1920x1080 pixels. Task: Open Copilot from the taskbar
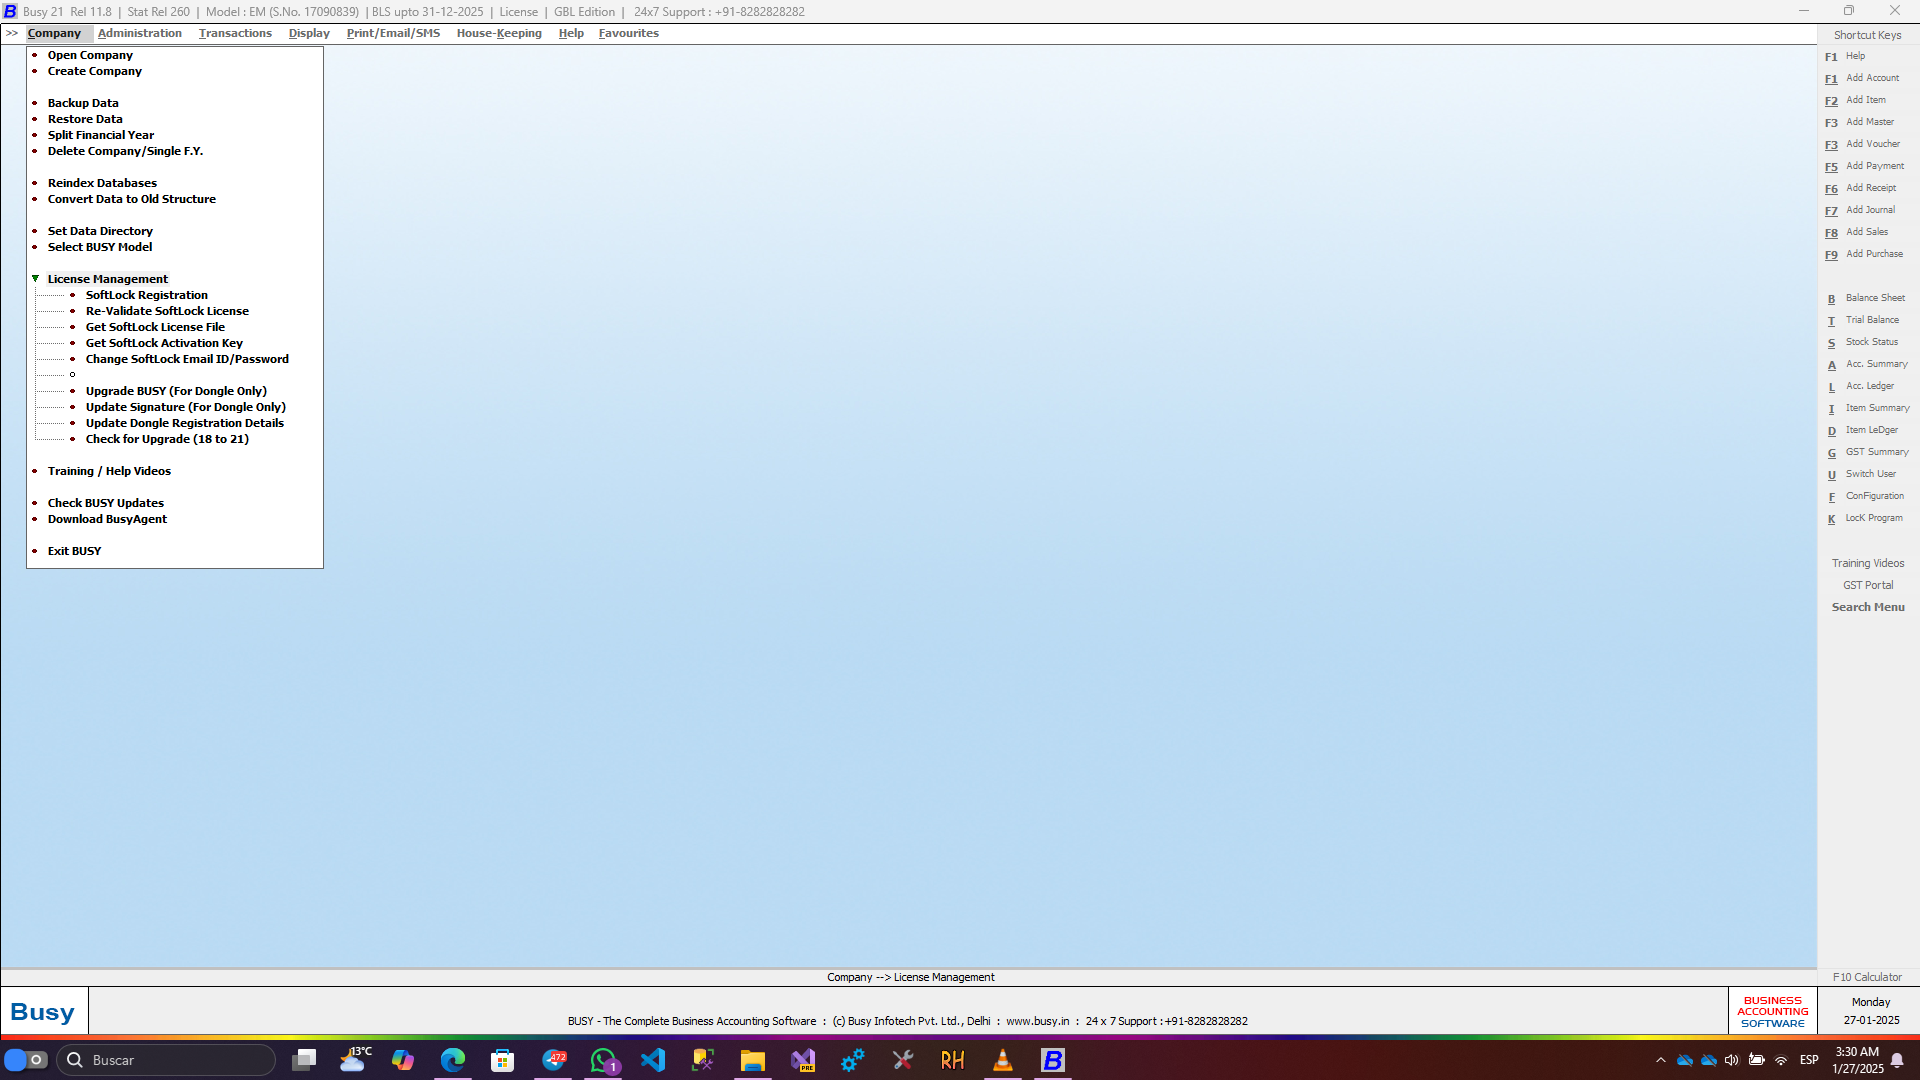pyautogui.click(x=403, y=1060)
